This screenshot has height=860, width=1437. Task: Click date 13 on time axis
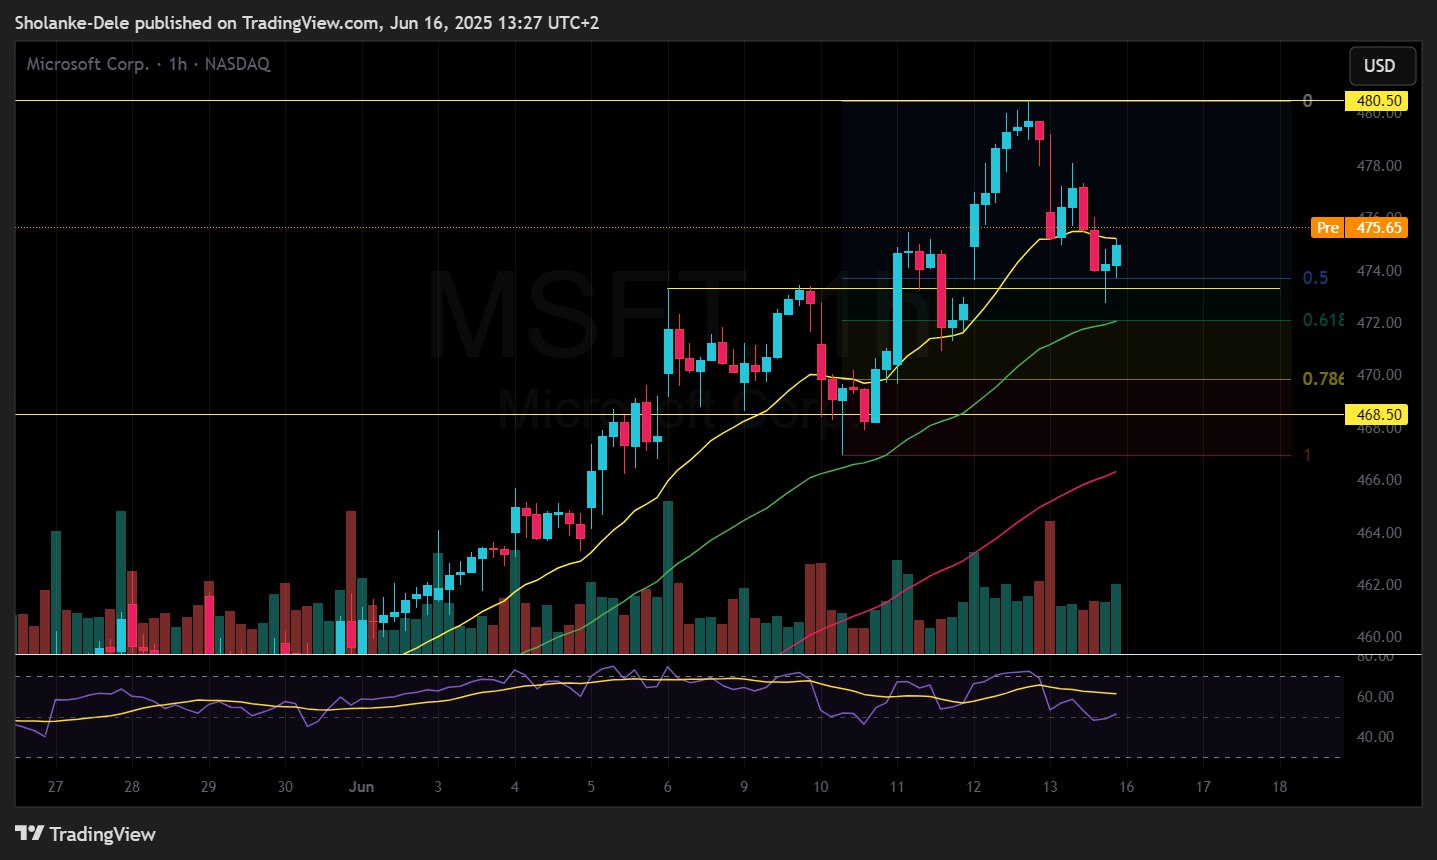coord(1050,787)
